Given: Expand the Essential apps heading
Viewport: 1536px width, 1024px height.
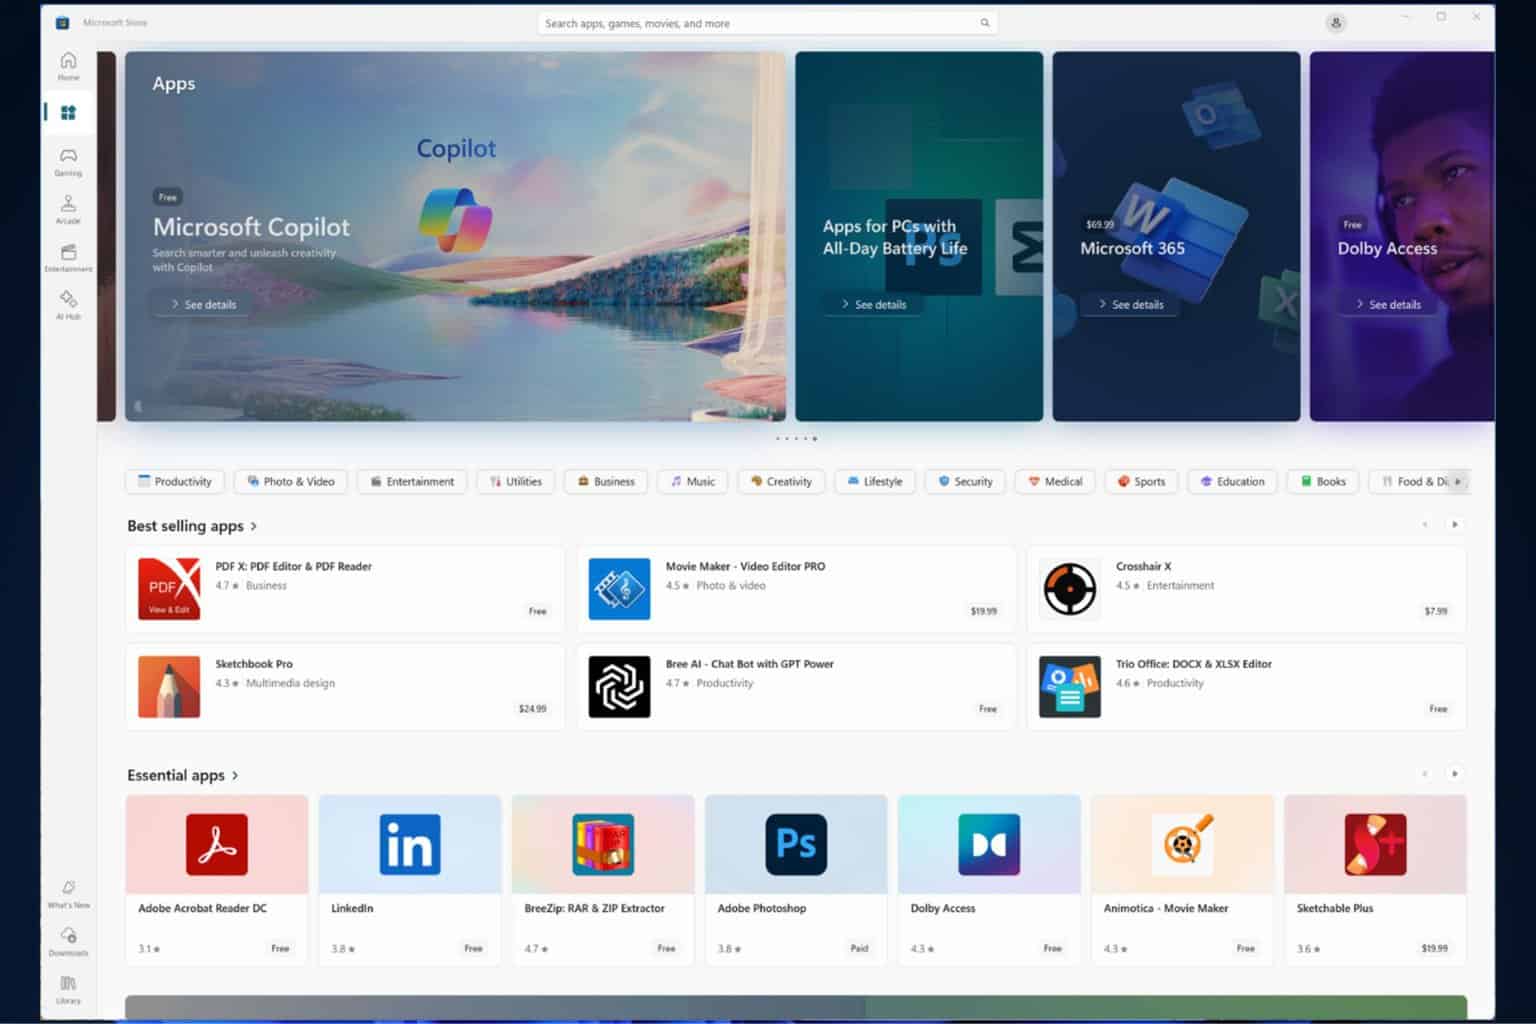Looking at the screenshot, I should (183, 775).
